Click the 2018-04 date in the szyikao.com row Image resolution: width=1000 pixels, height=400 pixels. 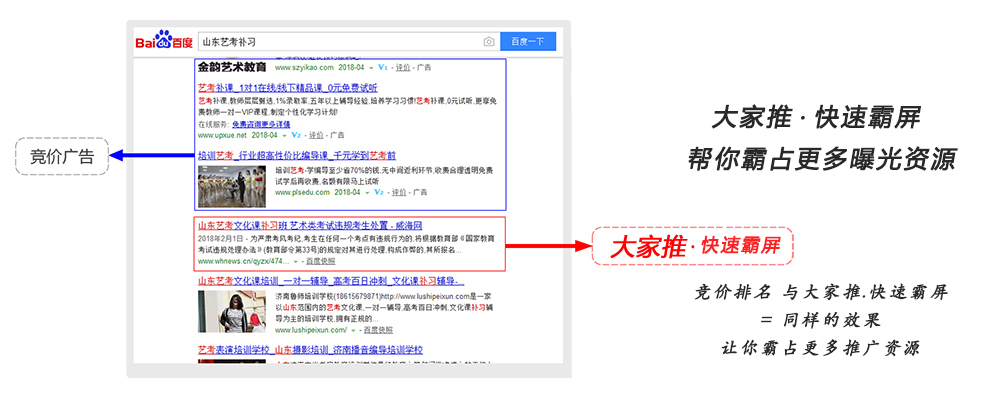click(351, 68)
